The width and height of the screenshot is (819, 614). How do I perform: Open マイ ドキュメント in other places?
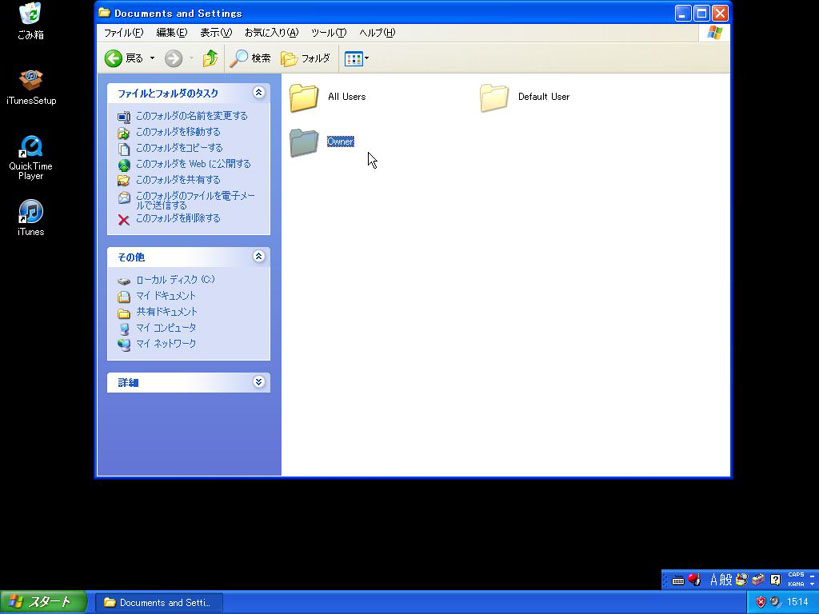[x=166, y=296]
